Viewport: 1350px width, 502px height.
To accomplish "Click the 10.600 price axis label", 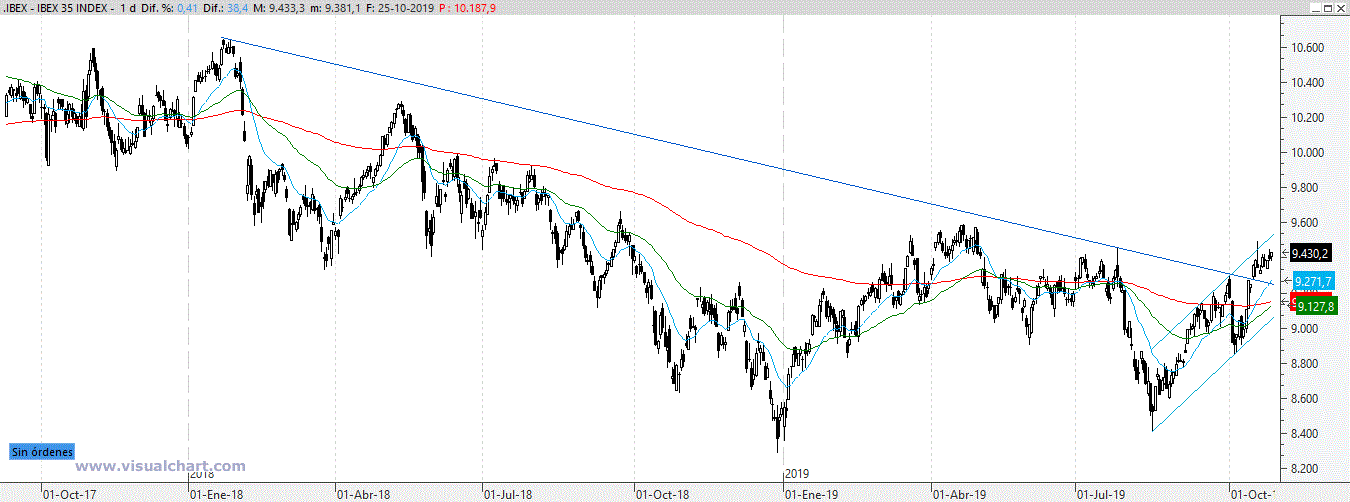I will click(1308, 48).
